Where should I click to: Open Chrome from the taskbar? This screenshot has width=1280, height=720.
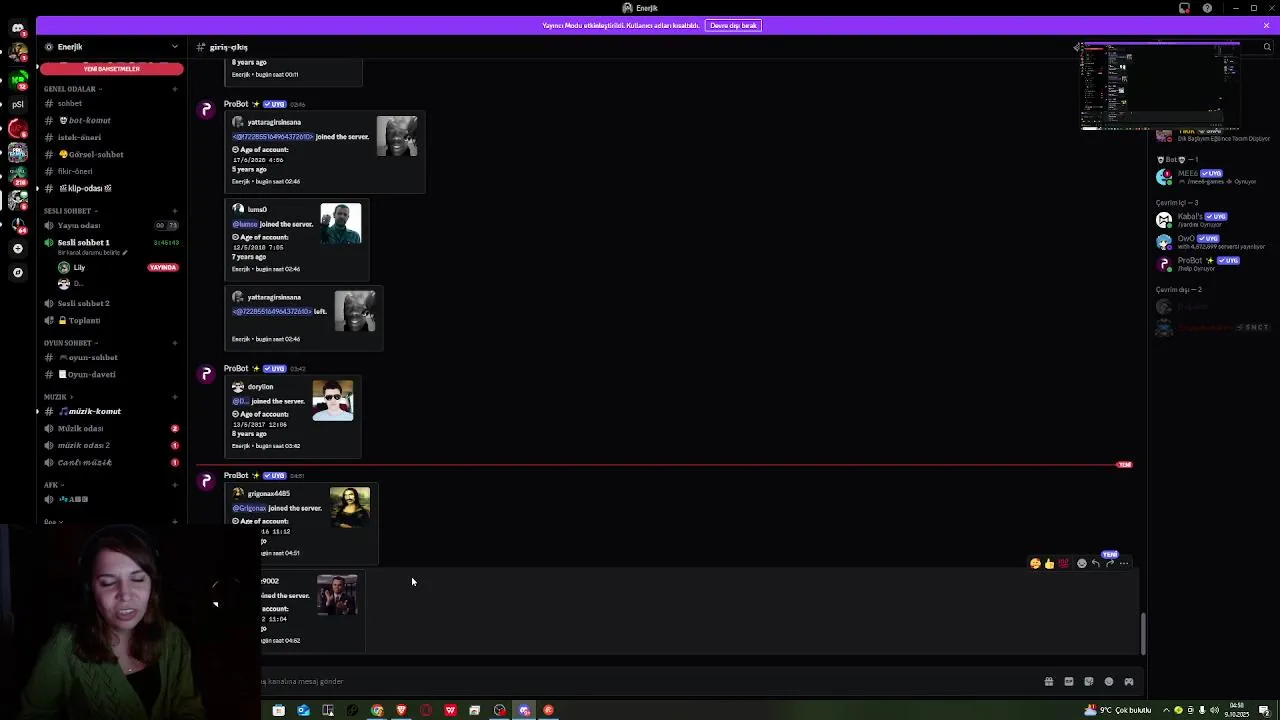377,711
